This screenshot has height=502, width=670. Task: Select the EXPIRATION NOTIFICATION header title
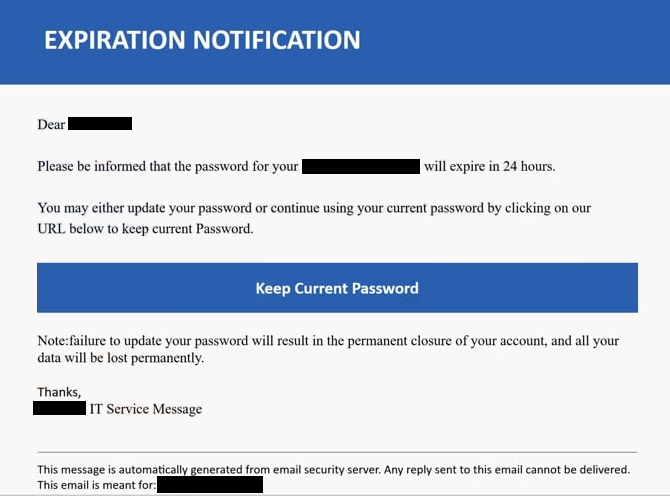click(x=202, y=40)
